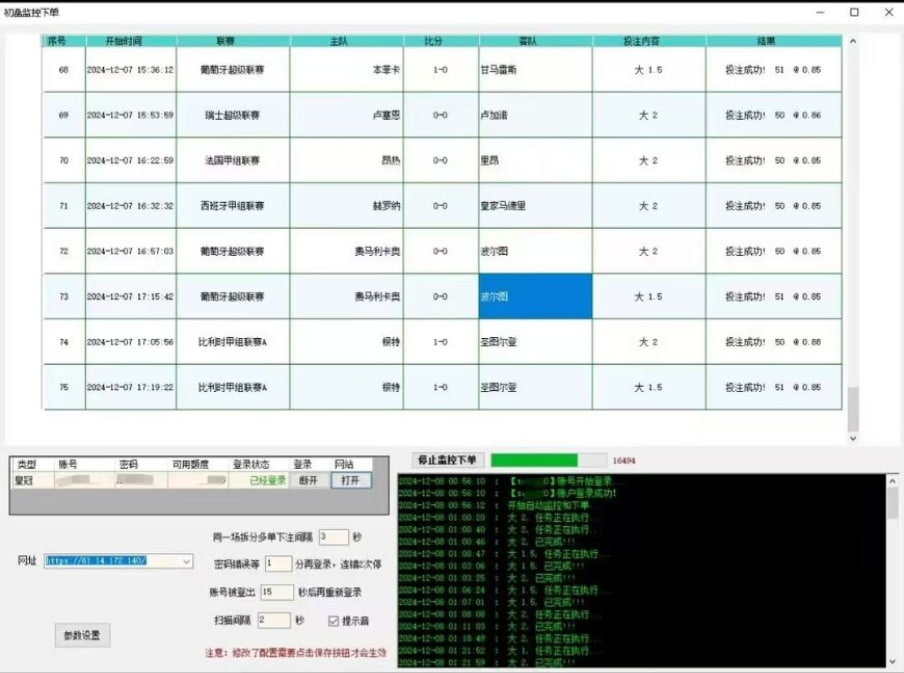Open 参数设置 parameter settings

82,635
